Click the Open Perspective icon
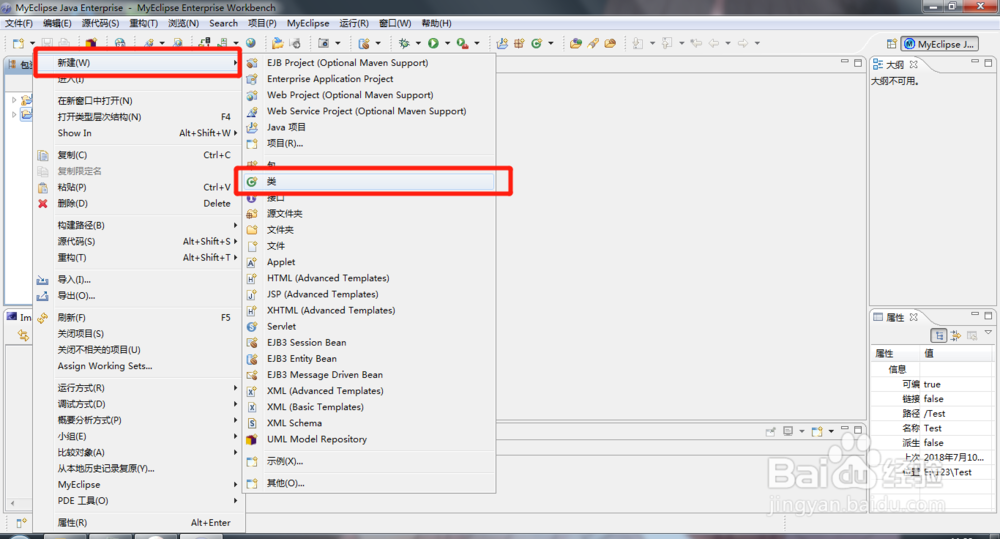This screenshot has height=539, width=1000. tap(892, 44)
